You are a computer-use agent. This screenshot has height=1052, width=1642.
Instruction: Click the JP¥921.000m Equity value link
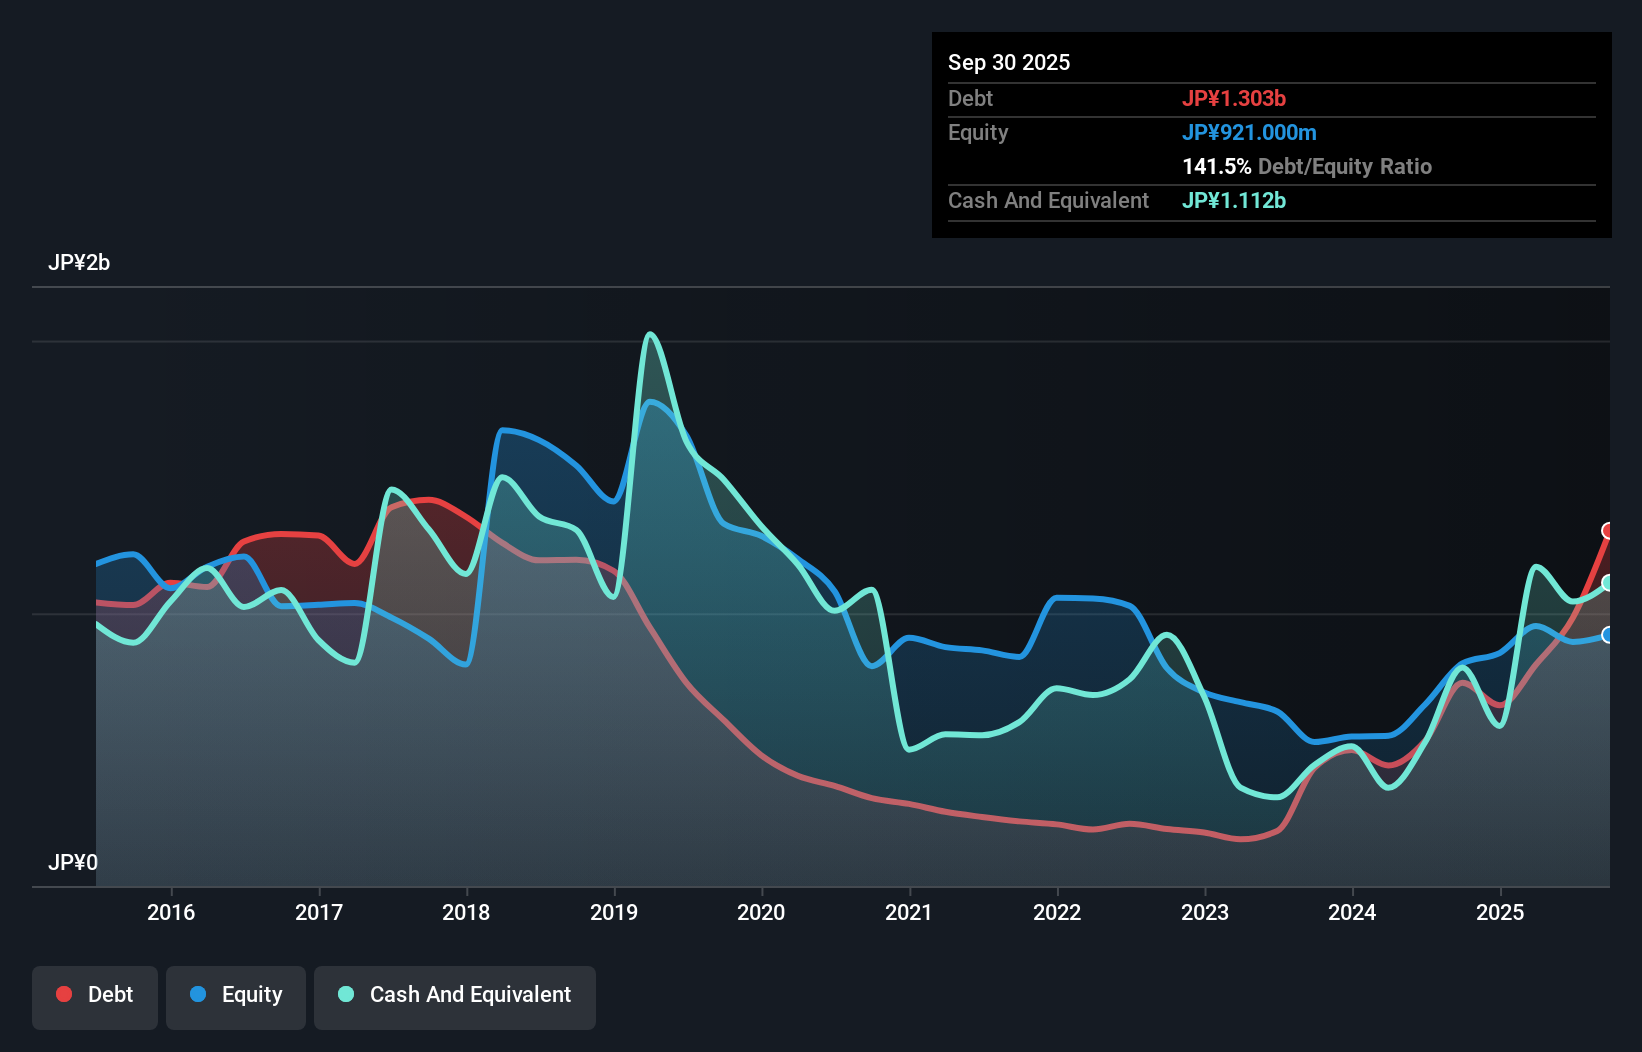click(1250, 132)
